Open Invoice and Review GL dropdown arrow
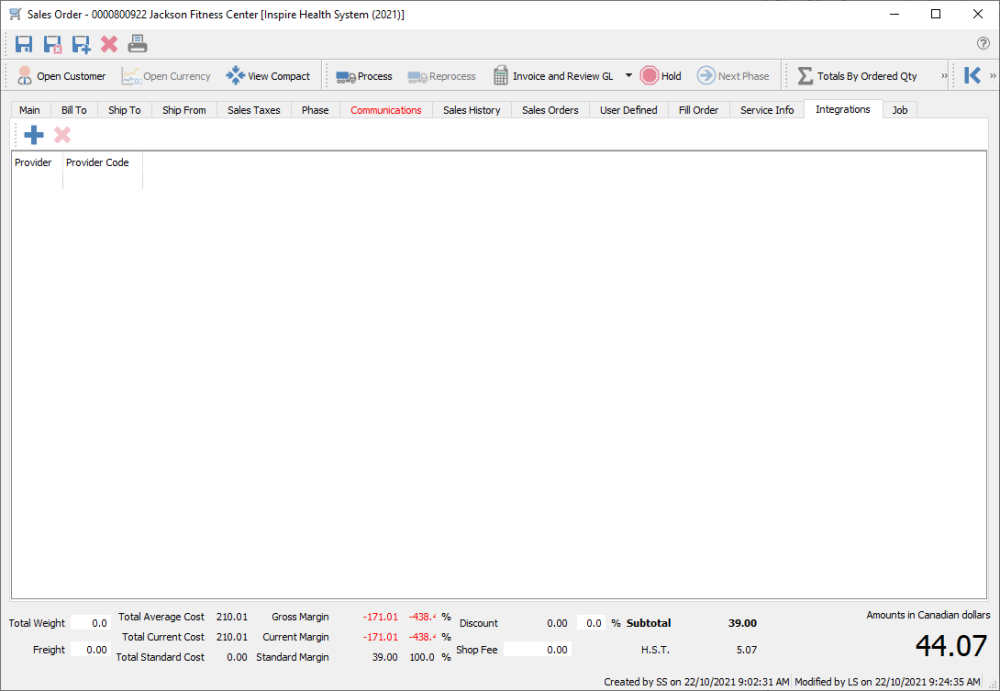This screenshot has width=1000, height=691. [x=628, y=75]
